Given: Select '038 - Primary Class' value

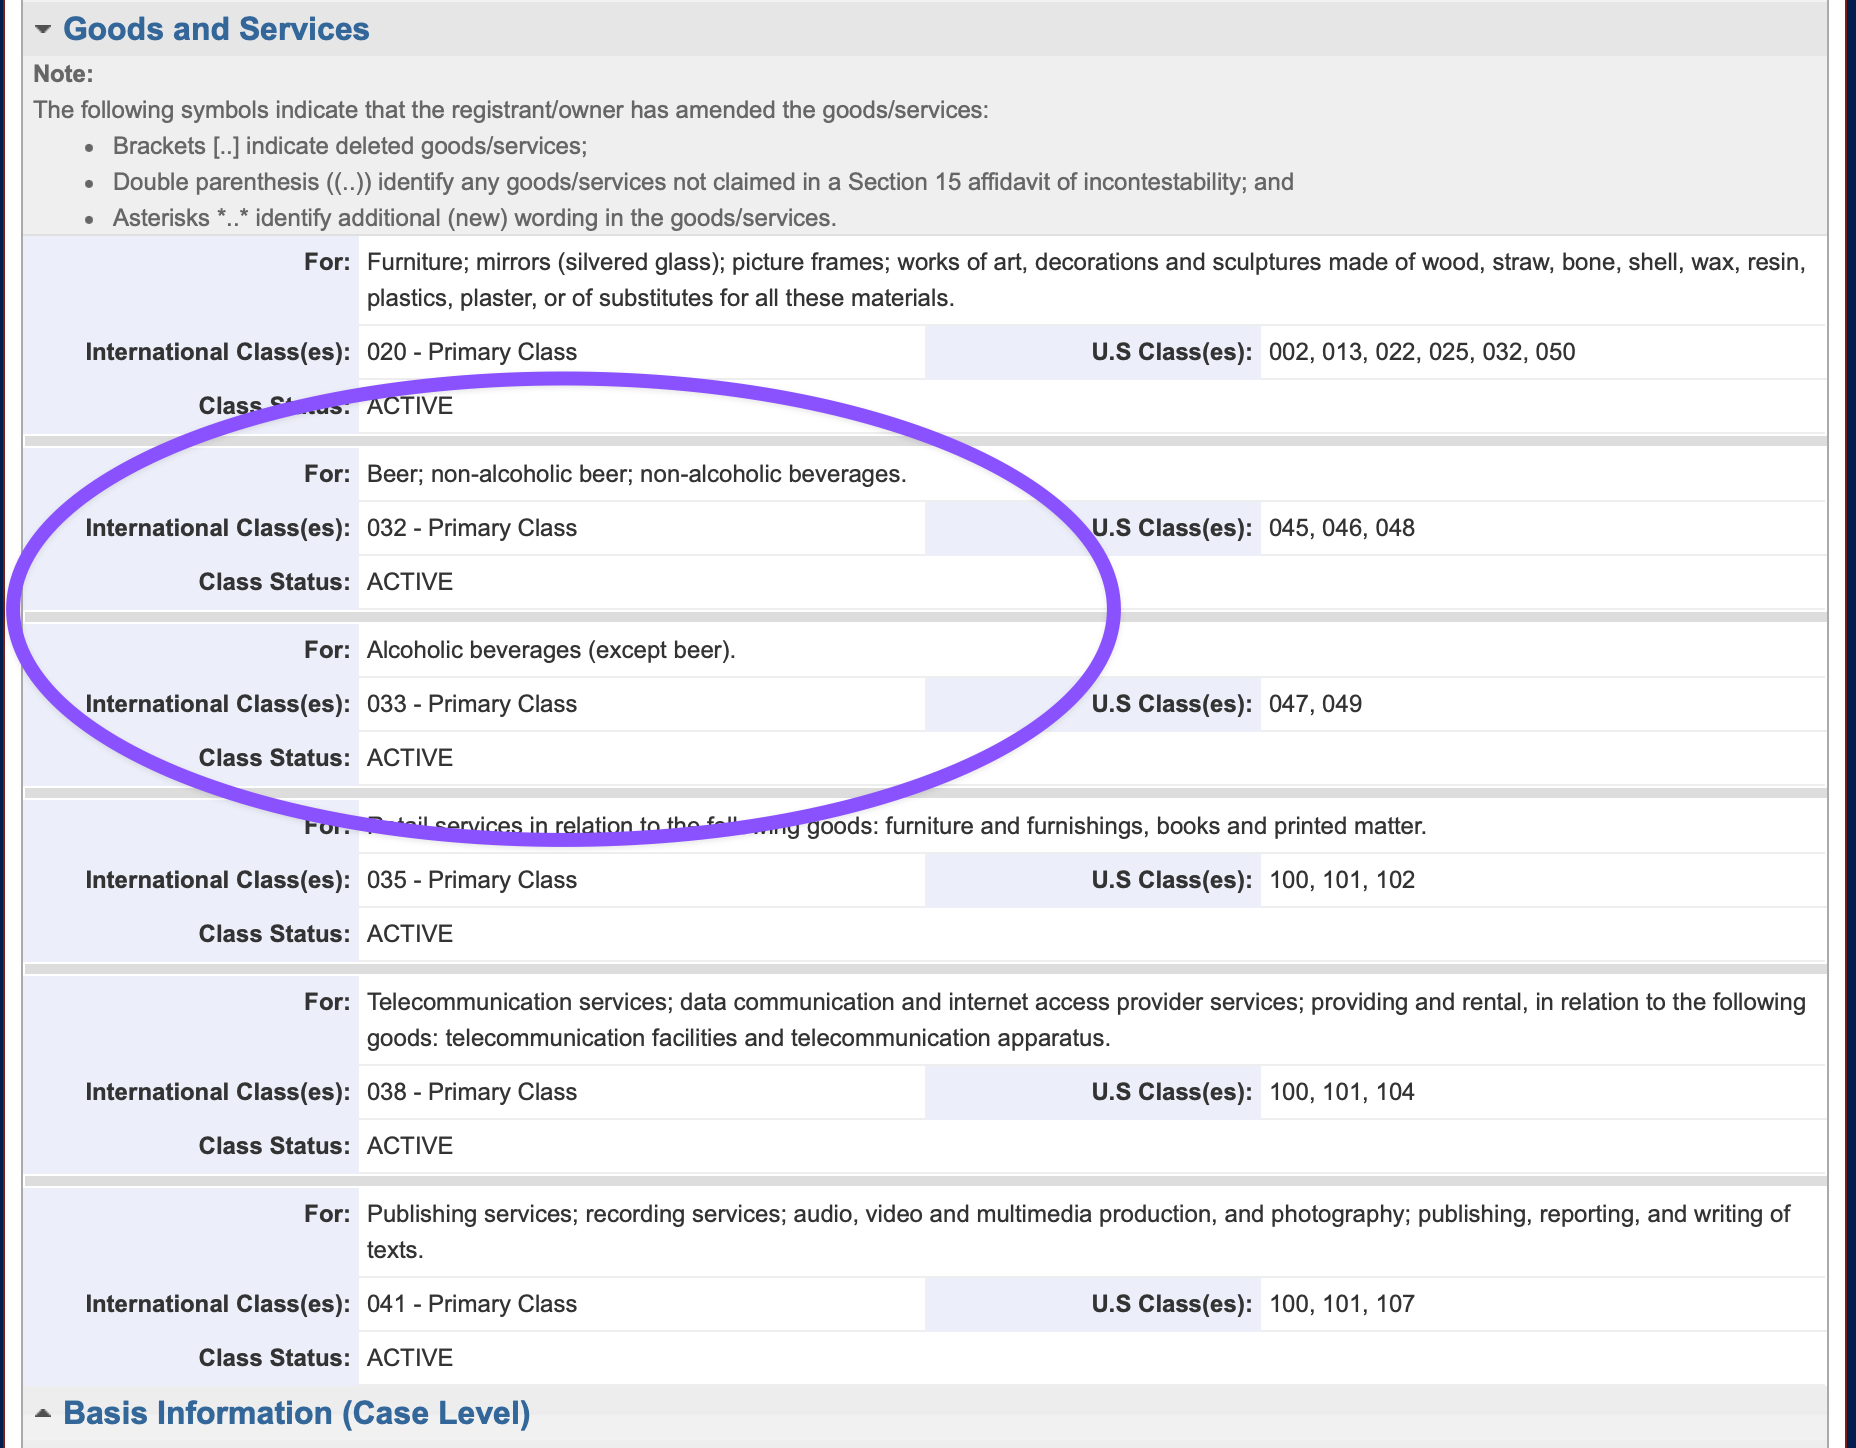Looking at the screenshot, I should tap(472, 1092).
